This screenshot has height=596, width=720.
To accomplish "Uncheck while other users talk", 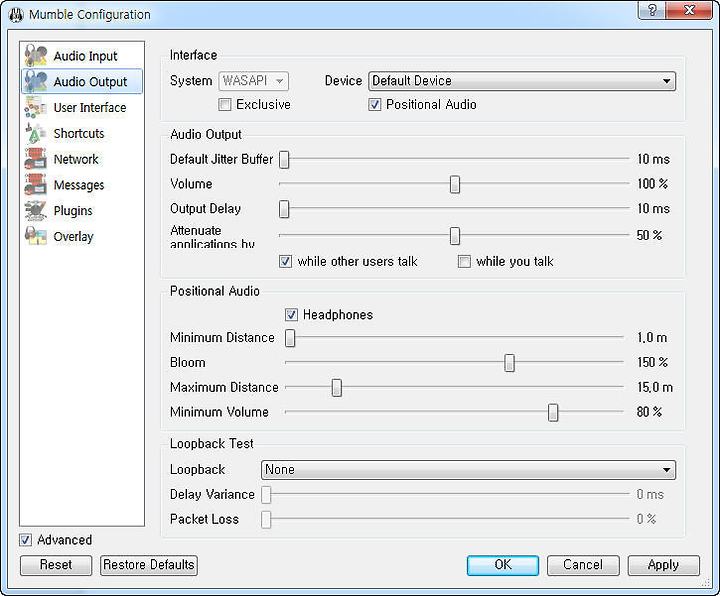I will pos(285,262).
